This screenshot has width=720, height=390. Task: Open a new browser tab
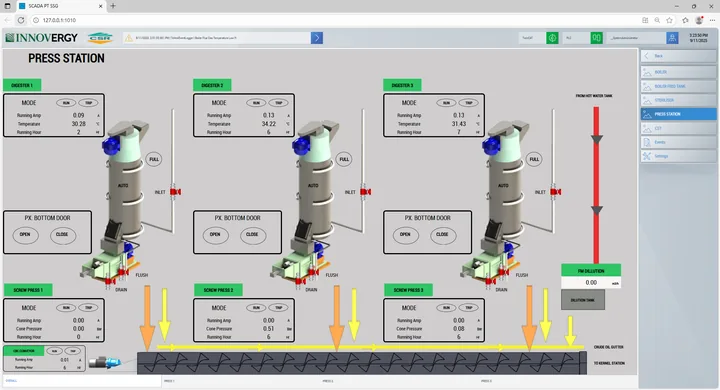point(113,6)
